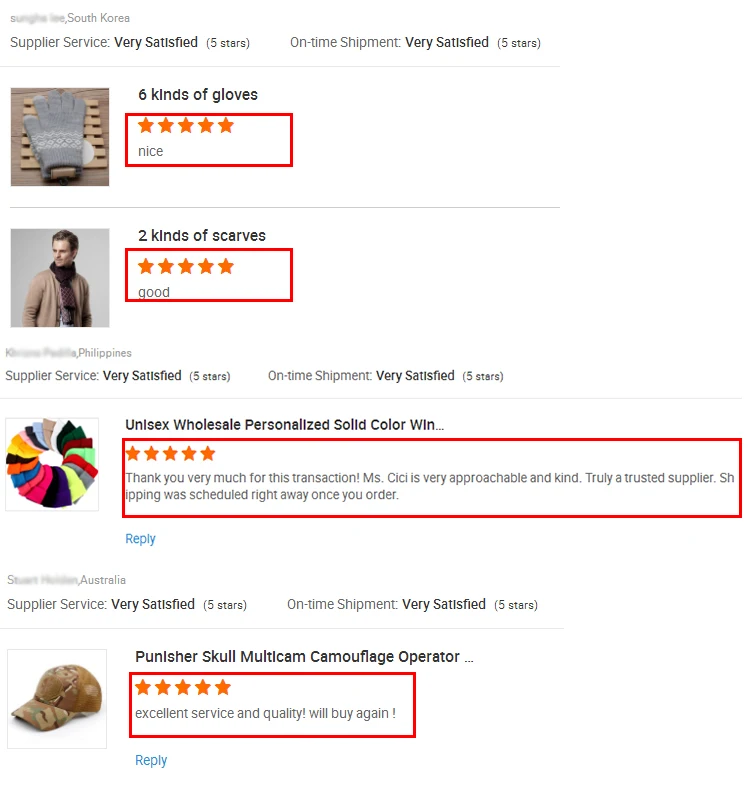
Task: Click the star rating for gloves review
Action: click(x=186, y=126)
